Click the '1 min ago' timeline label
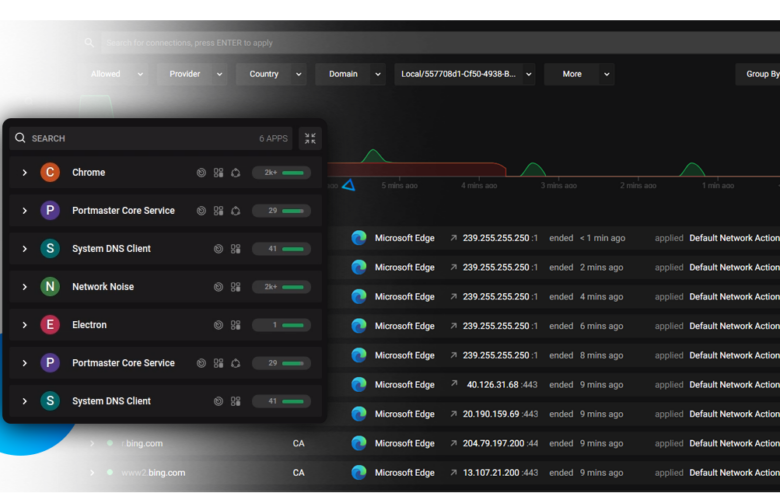The width and height of the screenshot is (780, 500). [718, 186]
